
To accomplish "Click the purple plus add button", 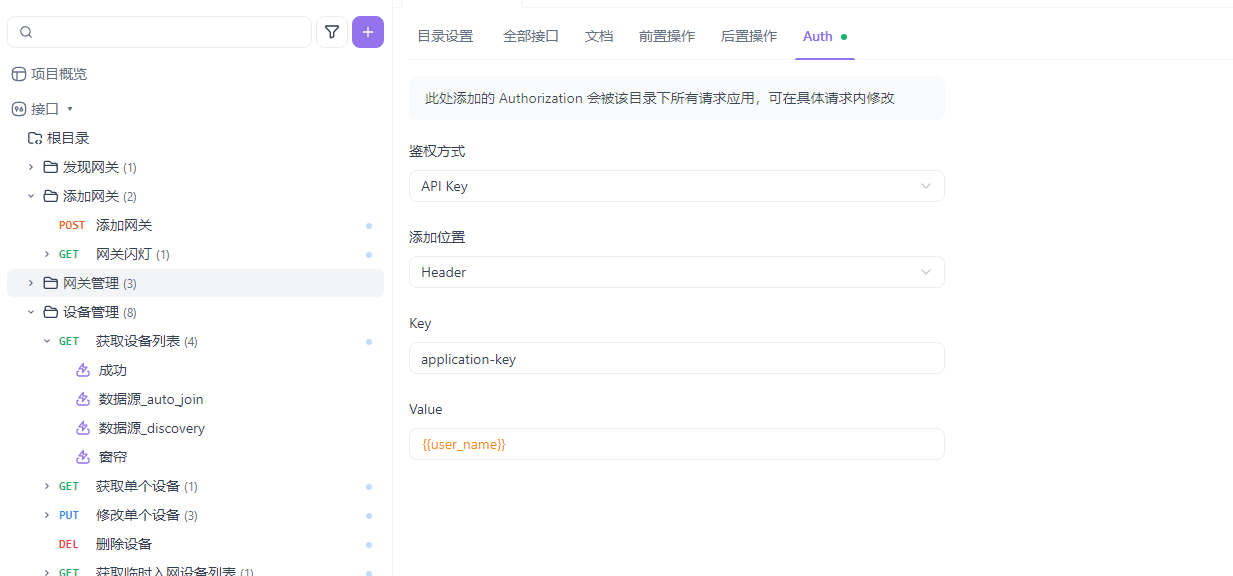I will (367, 32).
